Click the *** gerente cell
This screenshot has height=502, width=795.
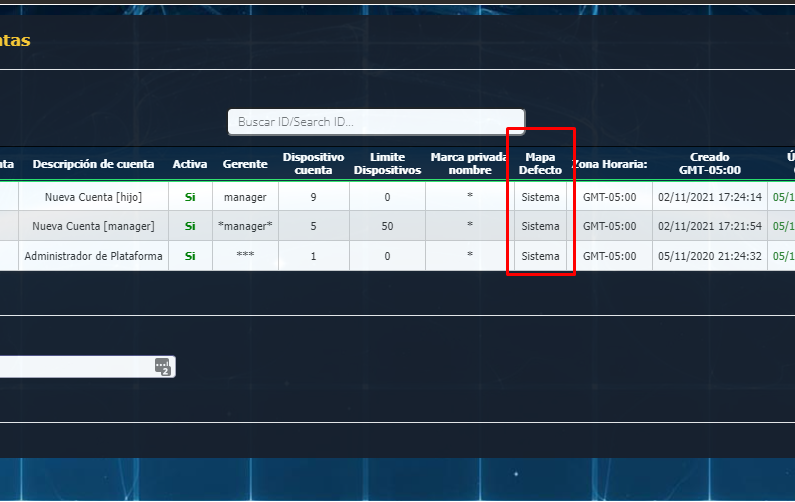tap(245, 255)
